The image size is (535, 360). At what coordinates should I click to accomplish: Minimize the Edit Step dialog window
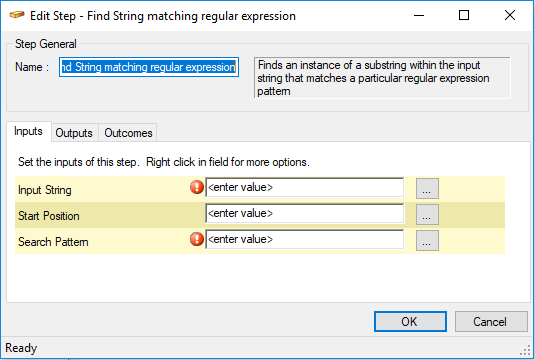pos(419,15)
